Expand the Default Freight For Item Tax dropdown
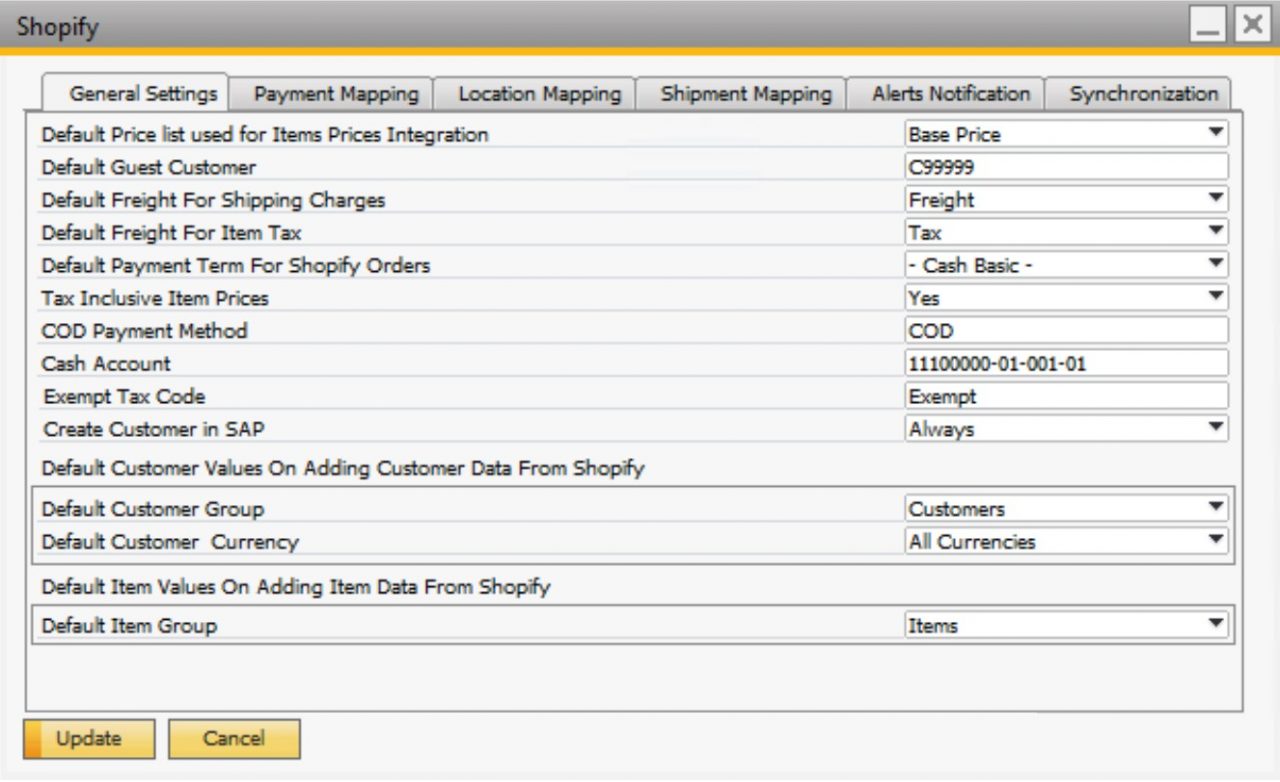Image resolution: width=1280 pixels, height=782 pixels. click(1216, 231)
